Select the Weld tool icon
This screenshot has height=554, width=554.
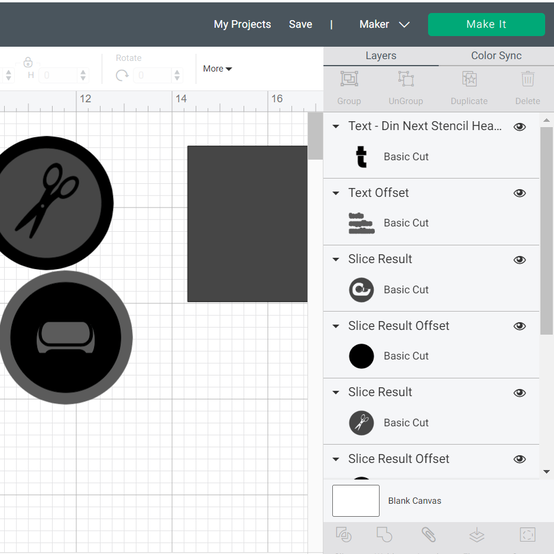pos(384,534)
